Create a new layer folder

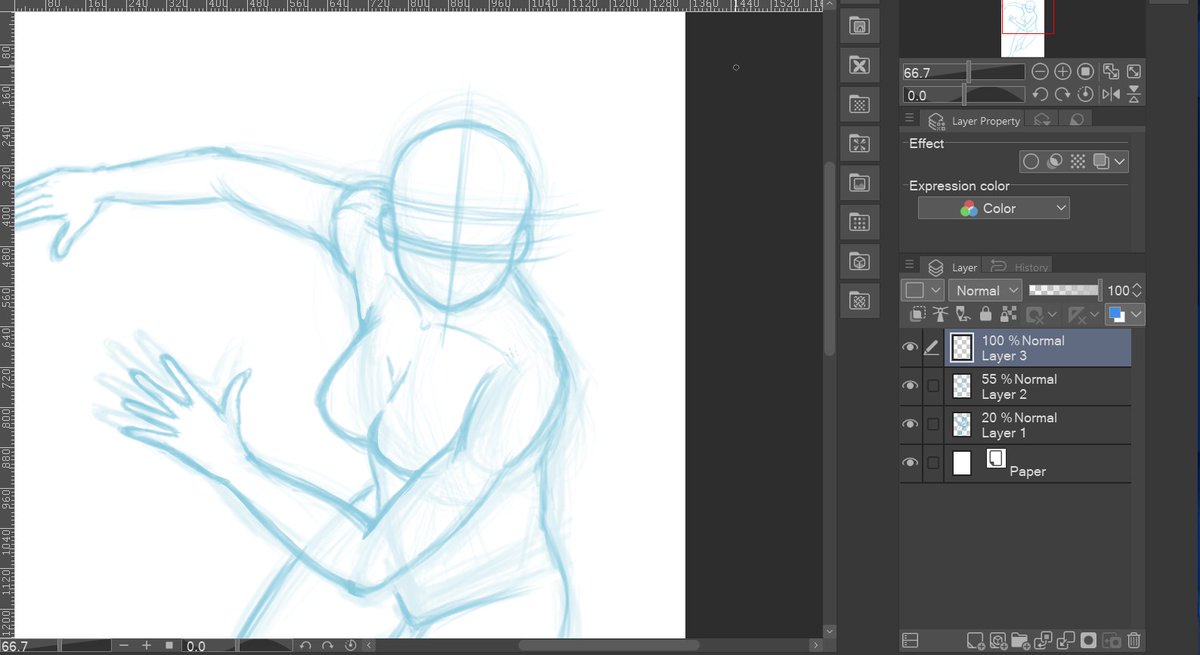coord(1021,640)
